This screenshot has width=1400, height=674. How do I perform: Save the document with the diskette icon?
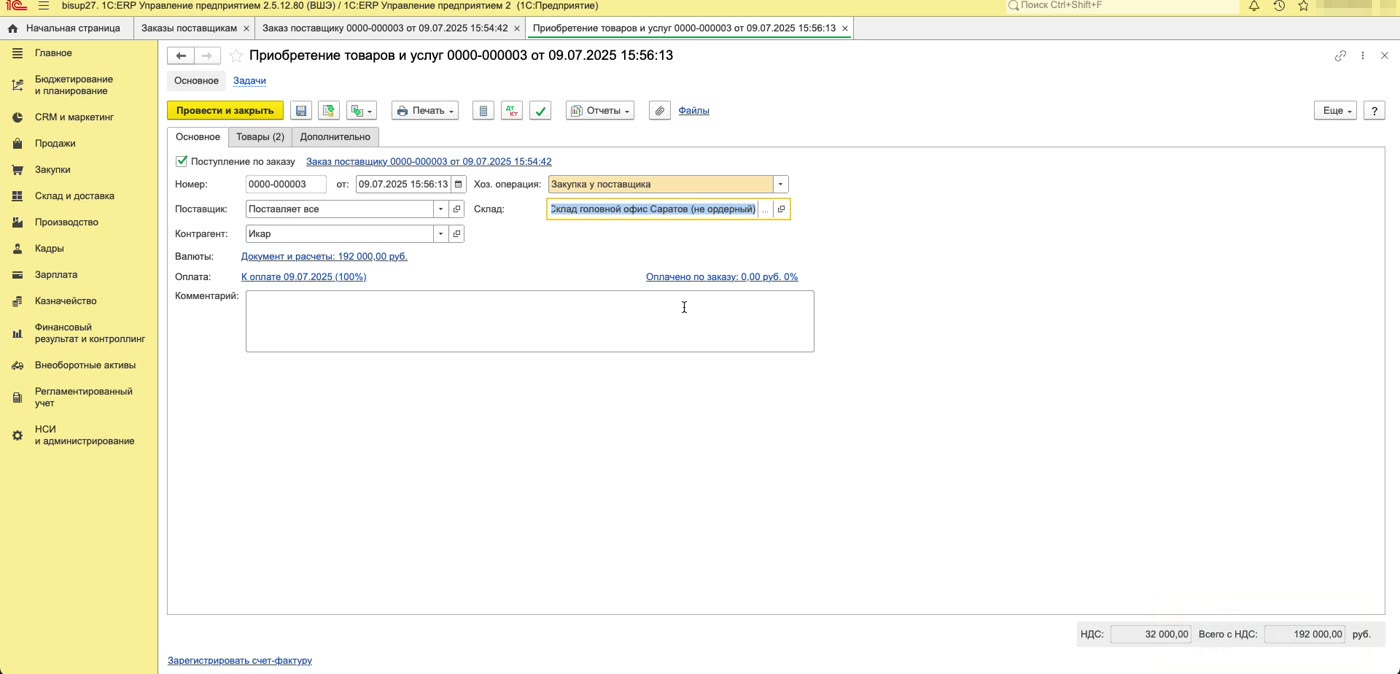(x=301, y=111)
